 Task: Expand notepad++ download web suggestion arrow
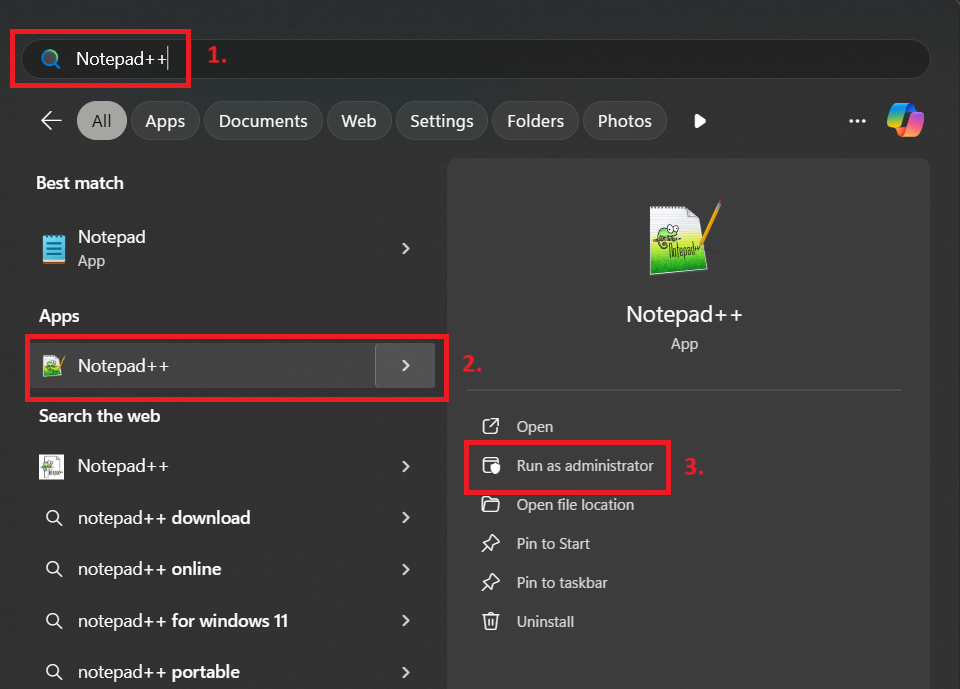pyautogui.click(x=406, y=518)
